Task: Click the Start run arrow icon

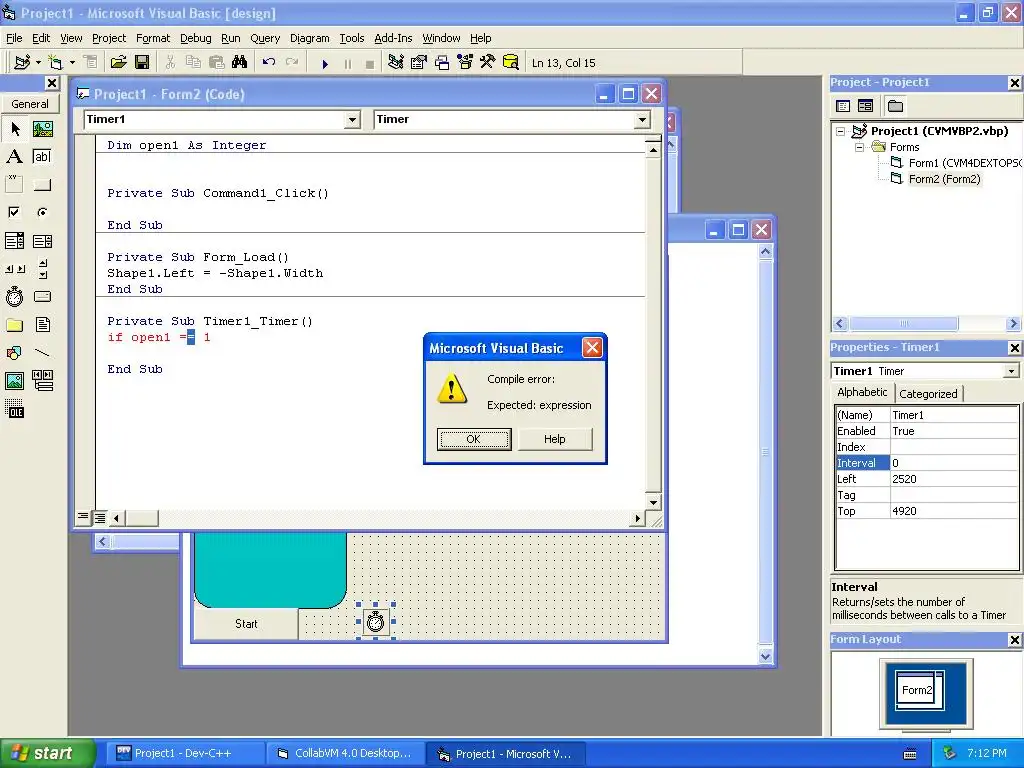Action: click(325, 63)
